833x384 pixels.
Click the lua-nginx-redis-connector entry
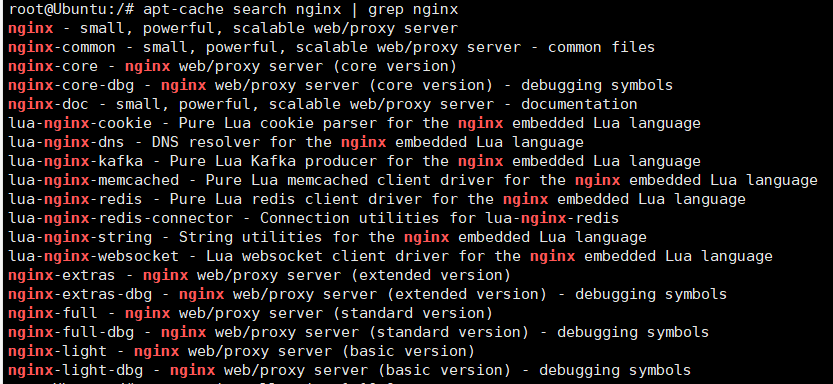click(313, 218)
